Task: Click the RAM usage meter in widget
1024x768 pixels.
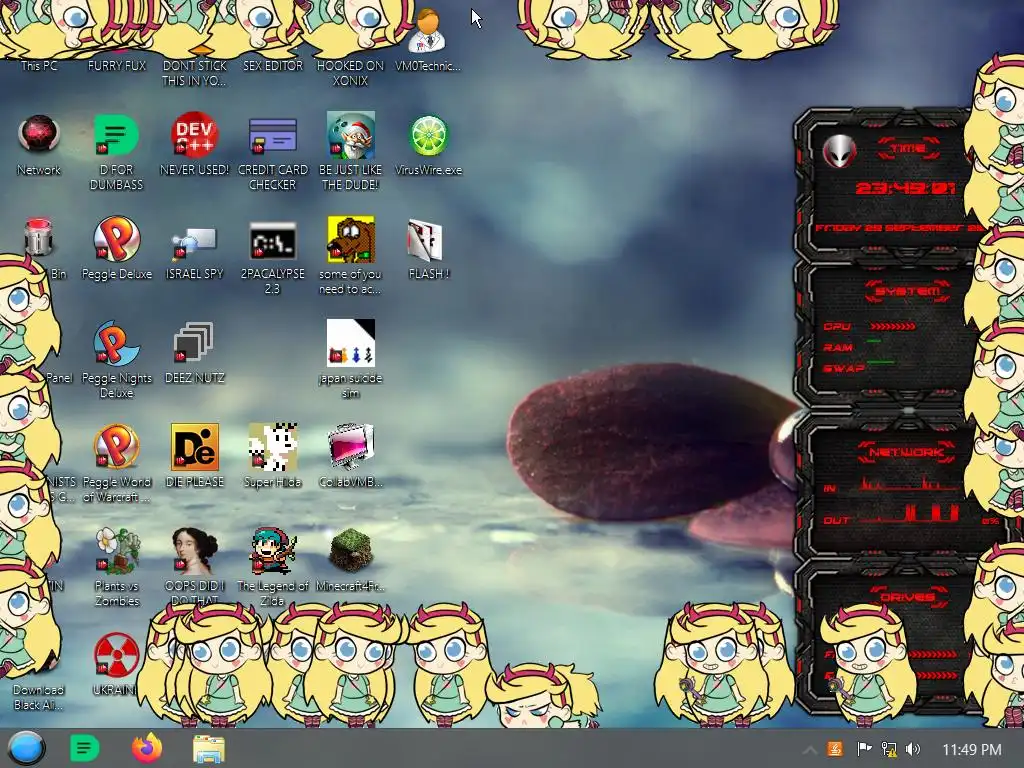Action: tap(874, 341)
